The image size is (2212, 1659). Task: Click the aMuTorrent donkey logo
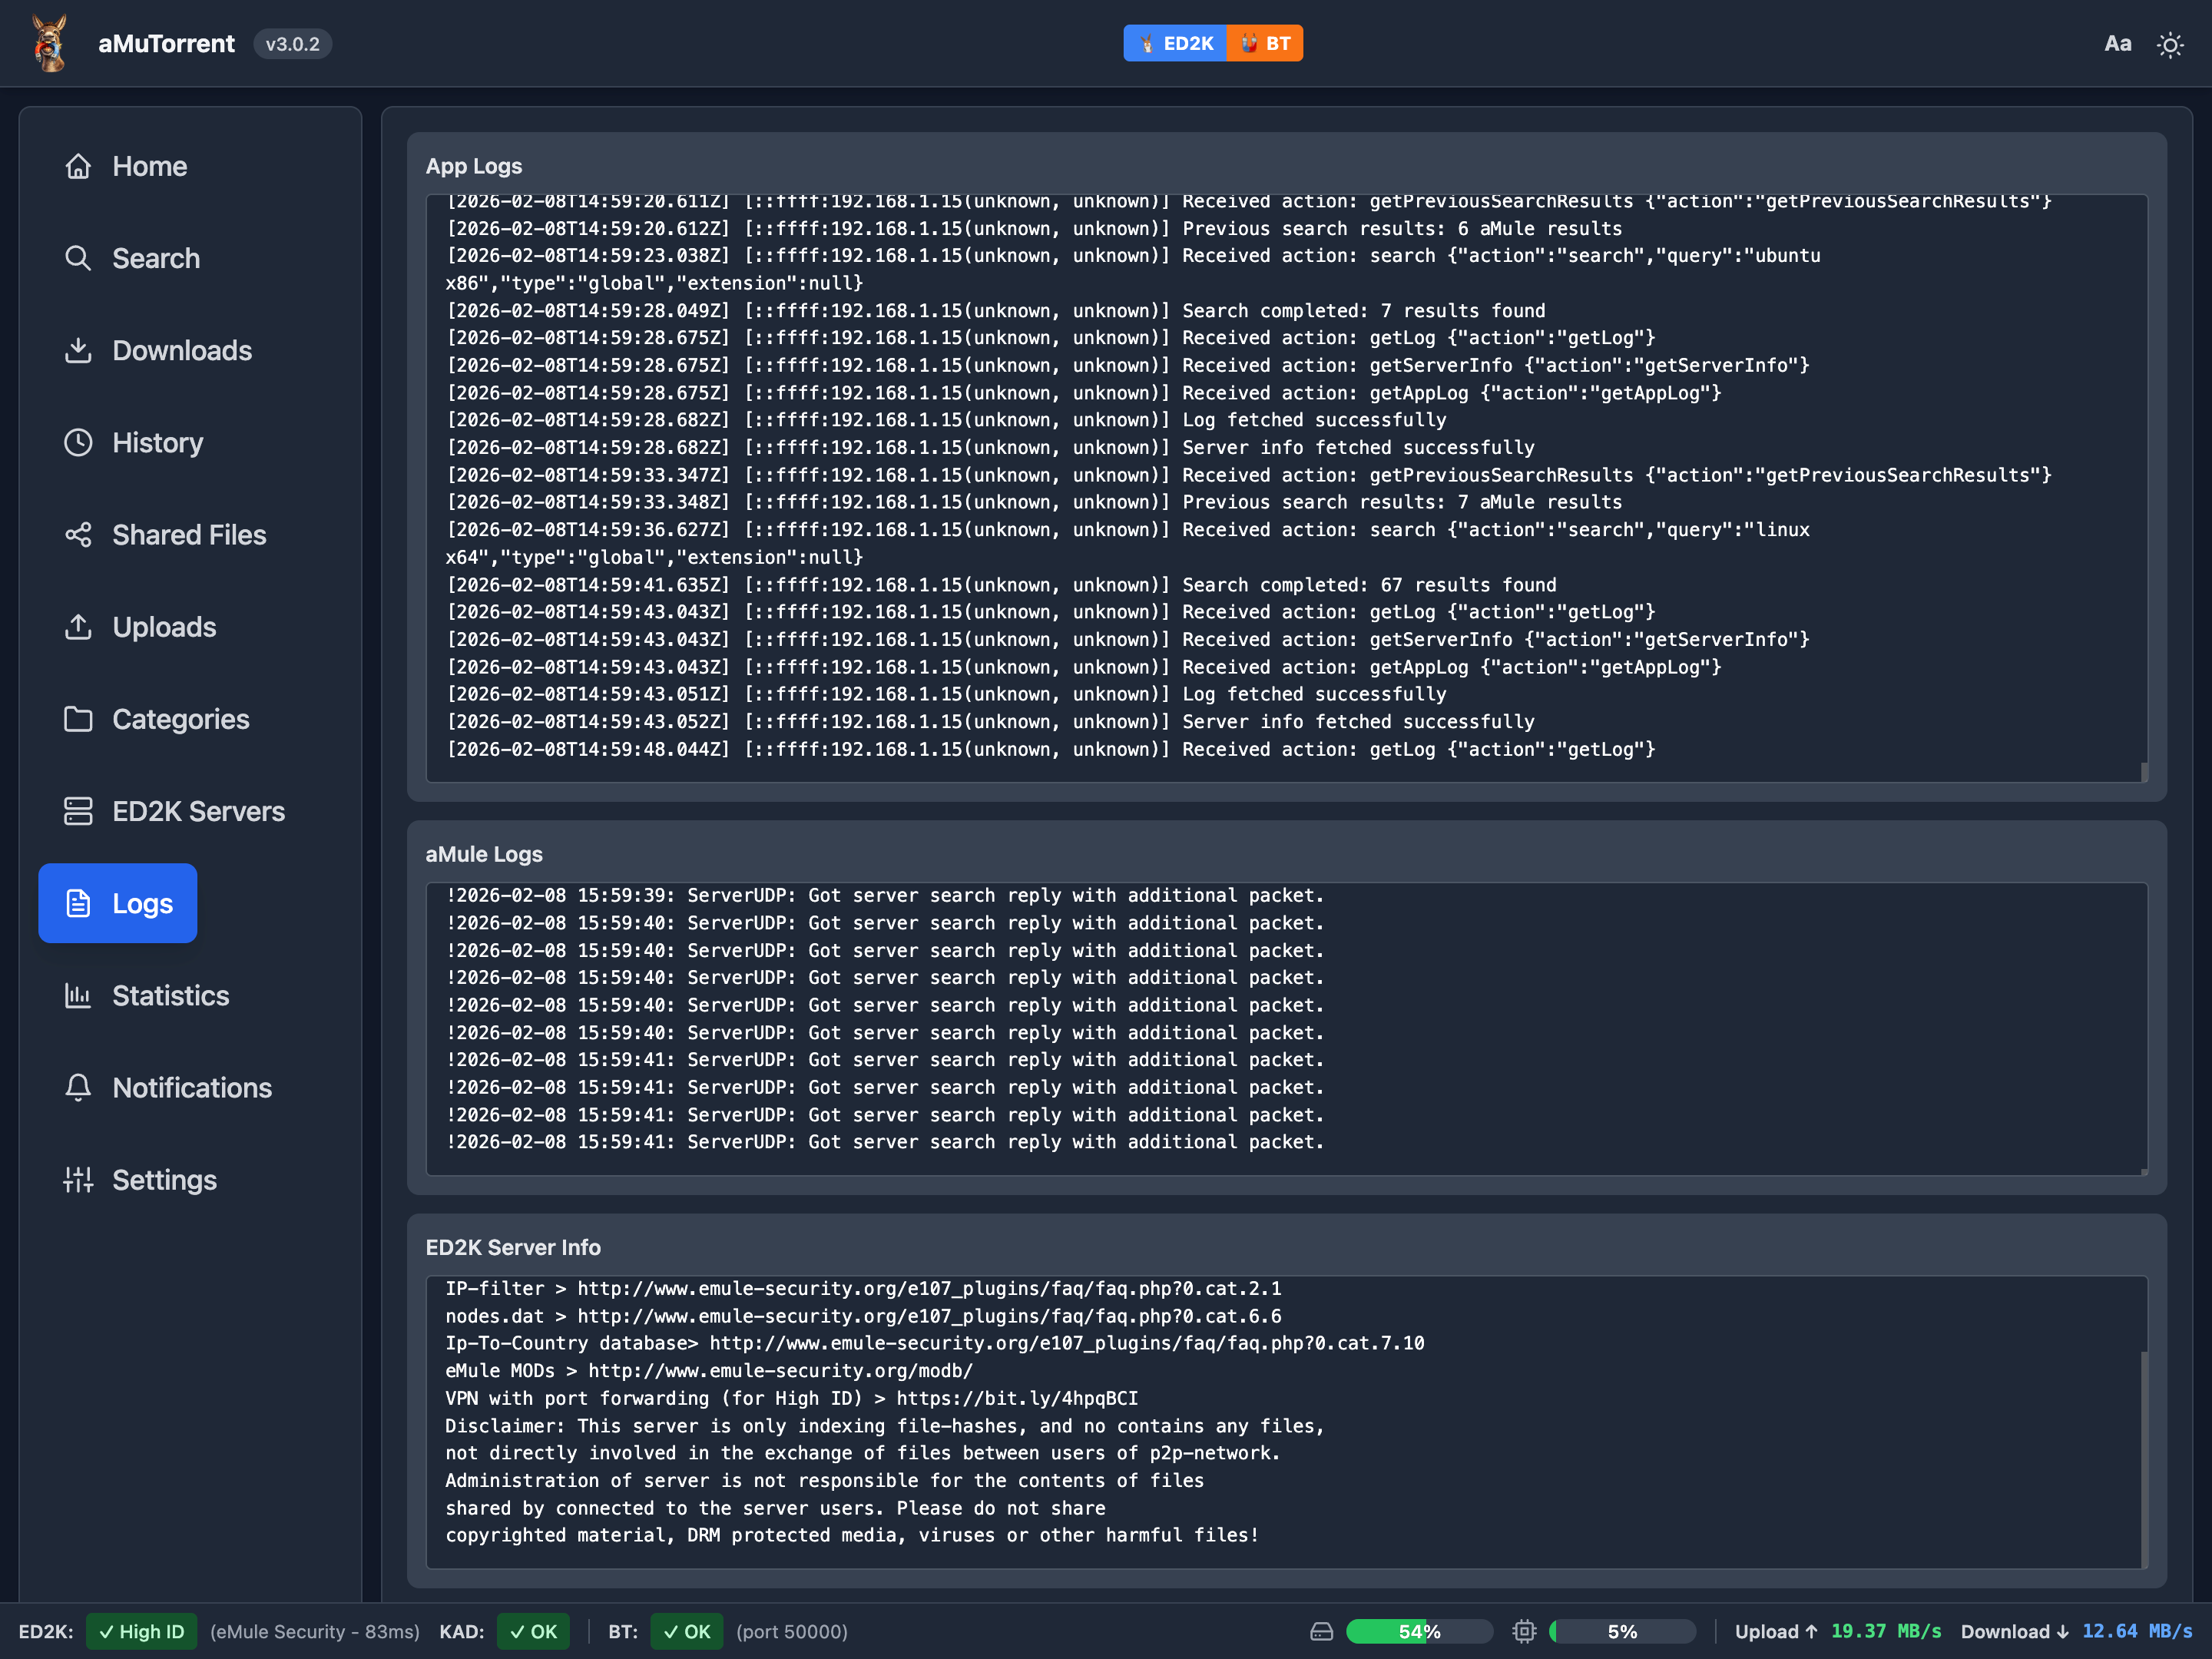(49, 44)
